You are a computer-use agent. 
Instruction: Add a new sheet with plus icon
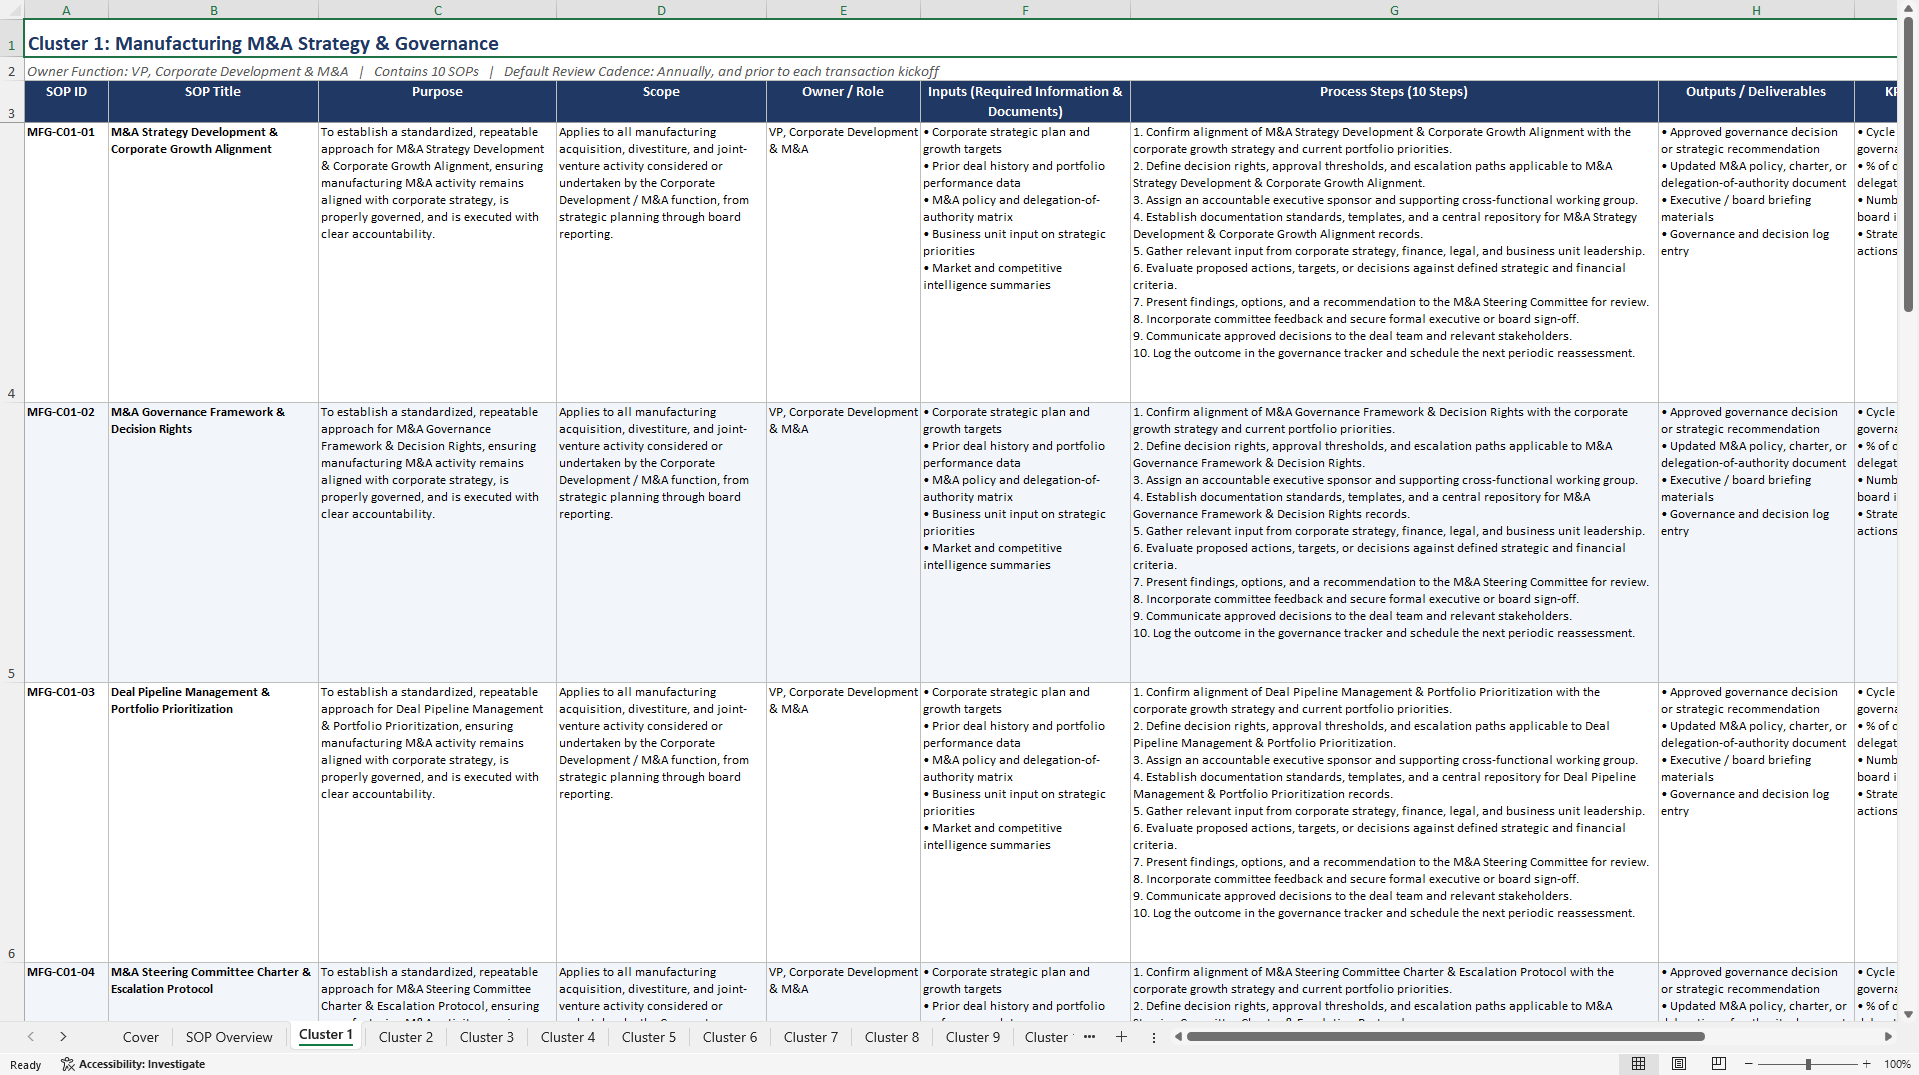click(1121, 1037)
